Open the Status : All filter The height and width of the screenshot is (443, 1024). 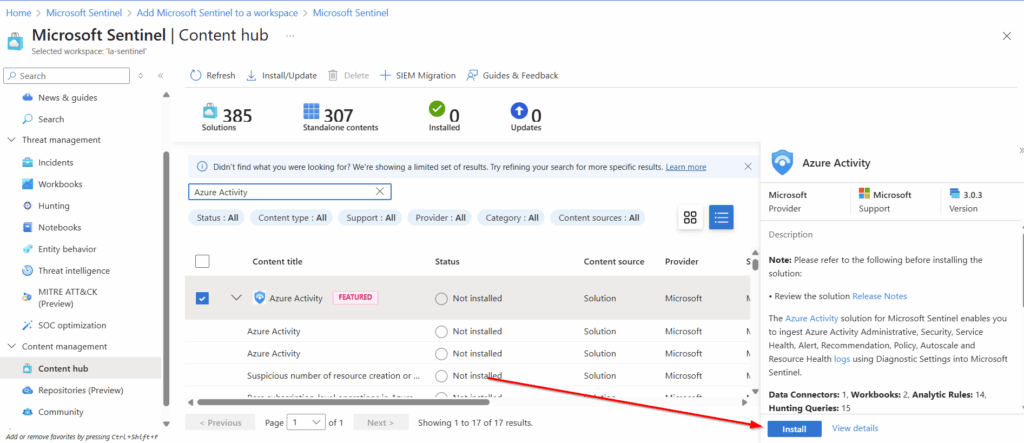point(217,218)
